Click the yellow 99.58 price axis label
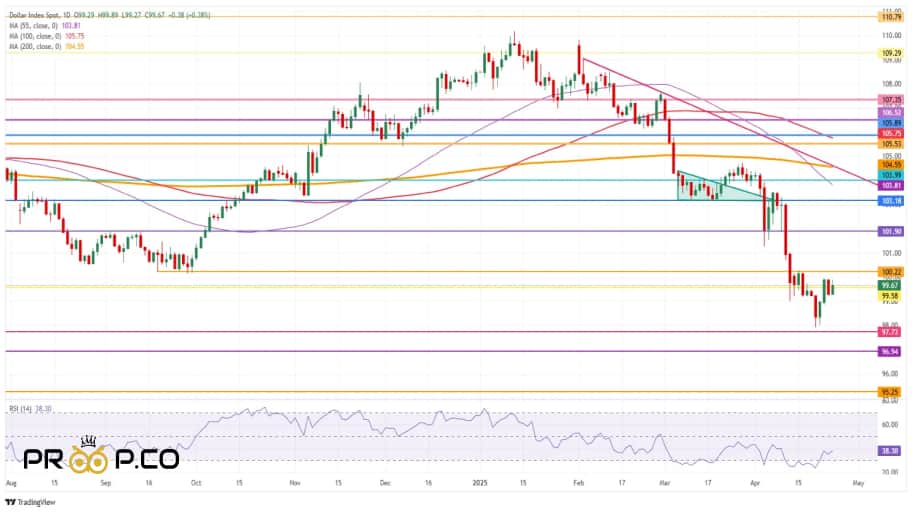Screen dimensions: 912x513 tap(890, 296)
